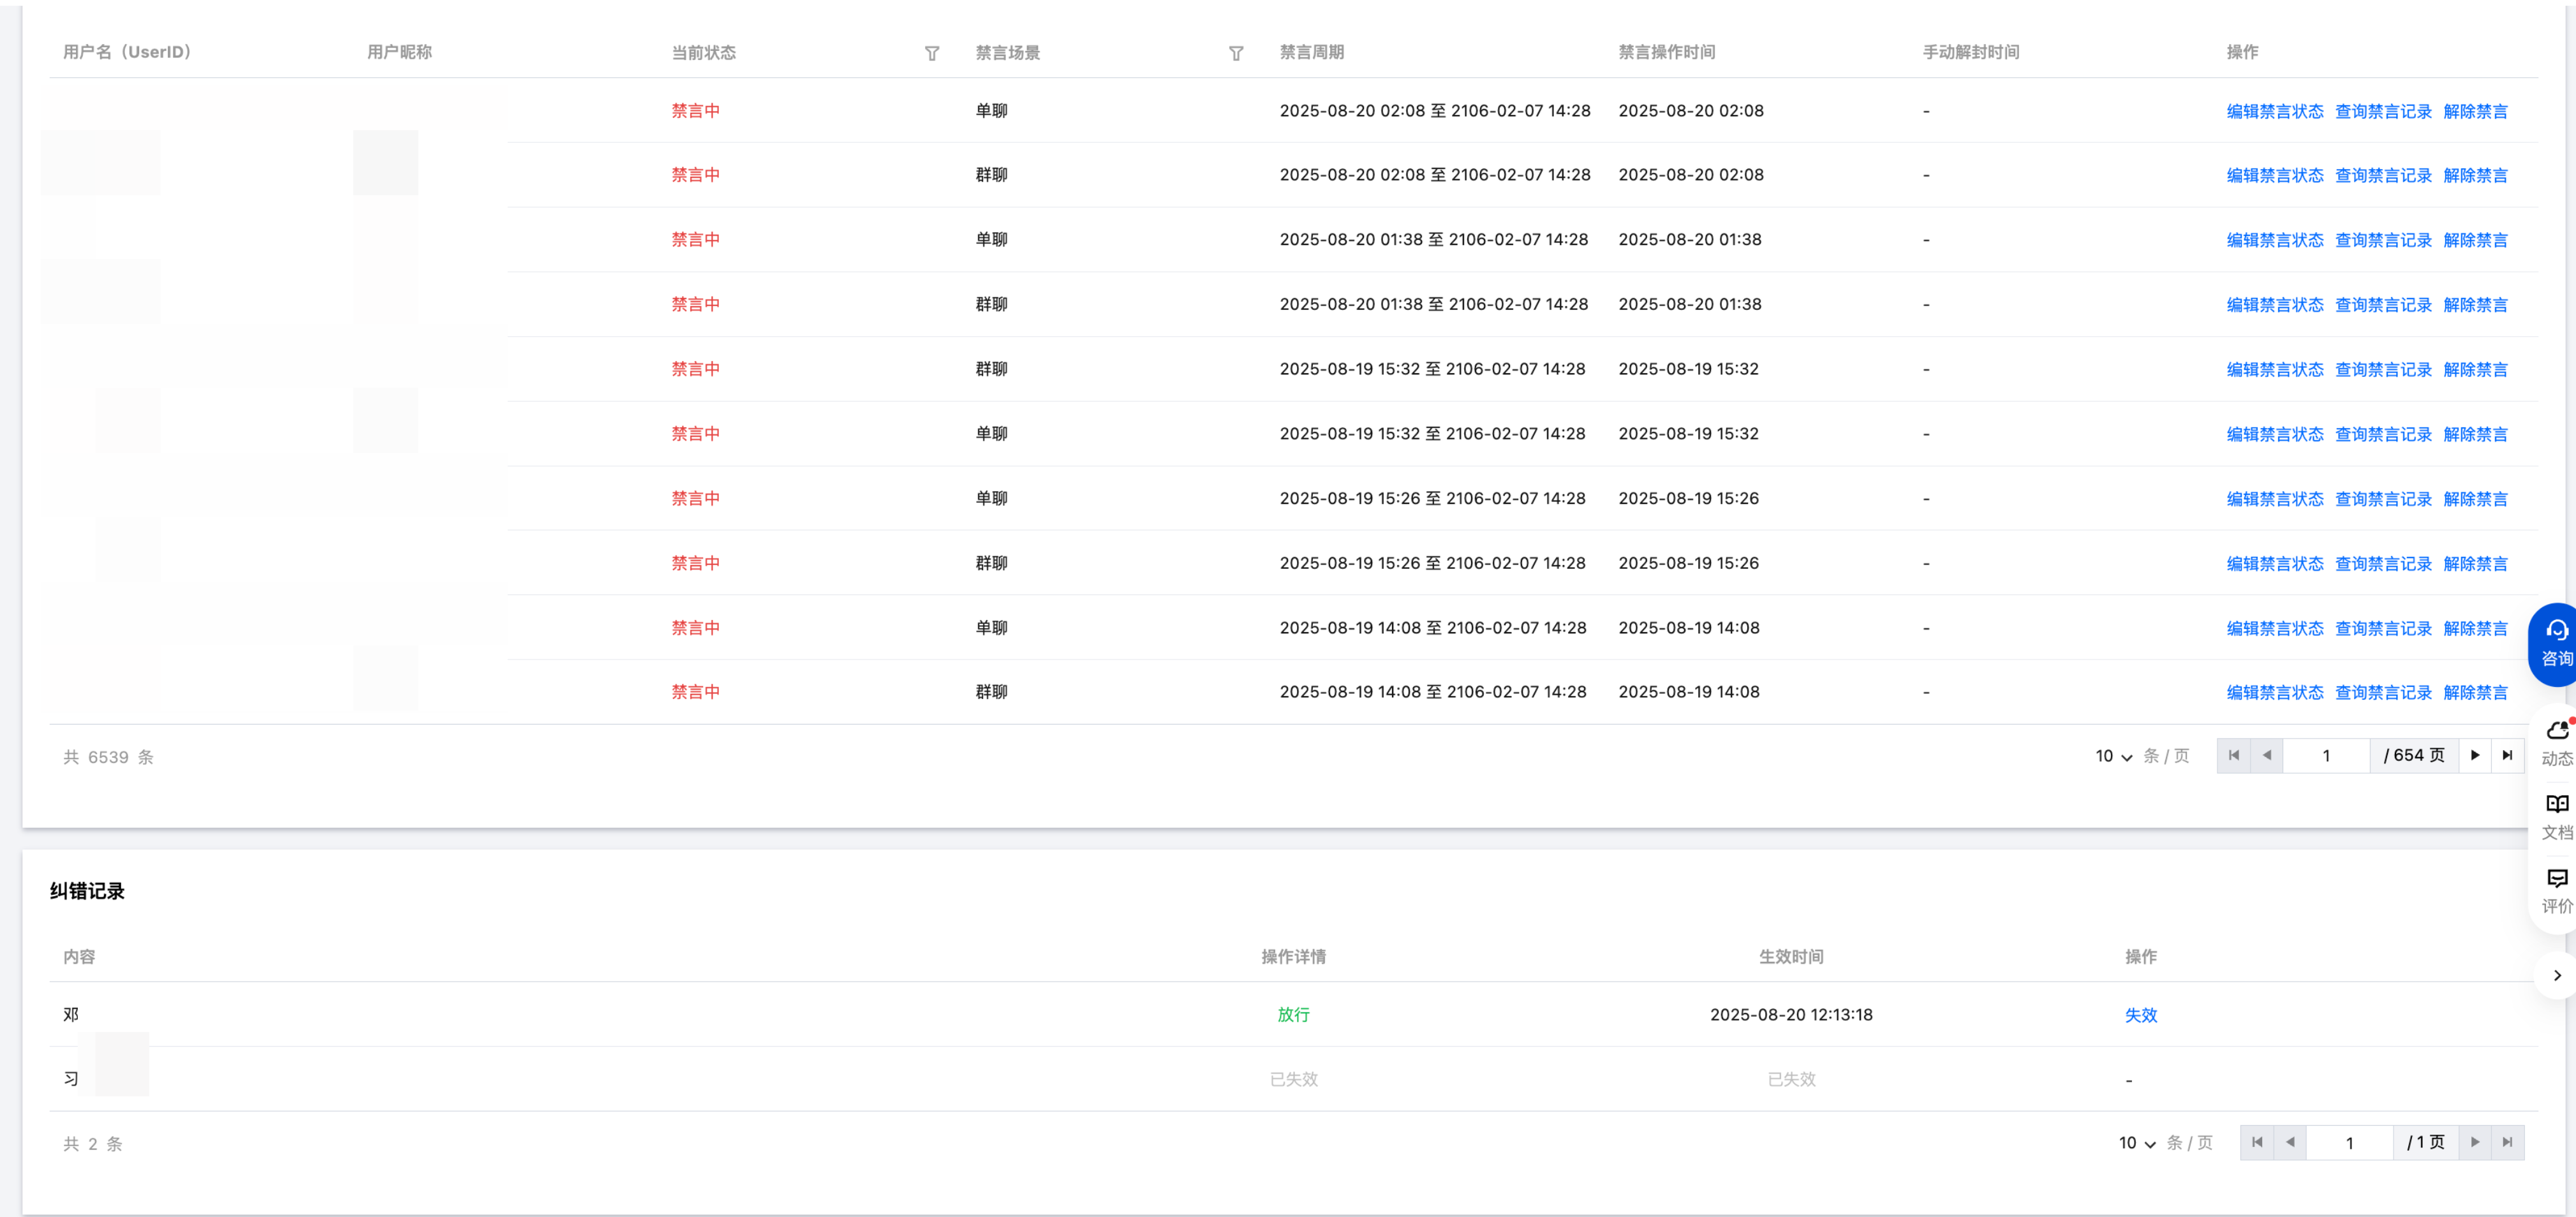Click the 内容 cell reading 习
This screenshot has height=1217, width=2576.
coord(71,1078)
